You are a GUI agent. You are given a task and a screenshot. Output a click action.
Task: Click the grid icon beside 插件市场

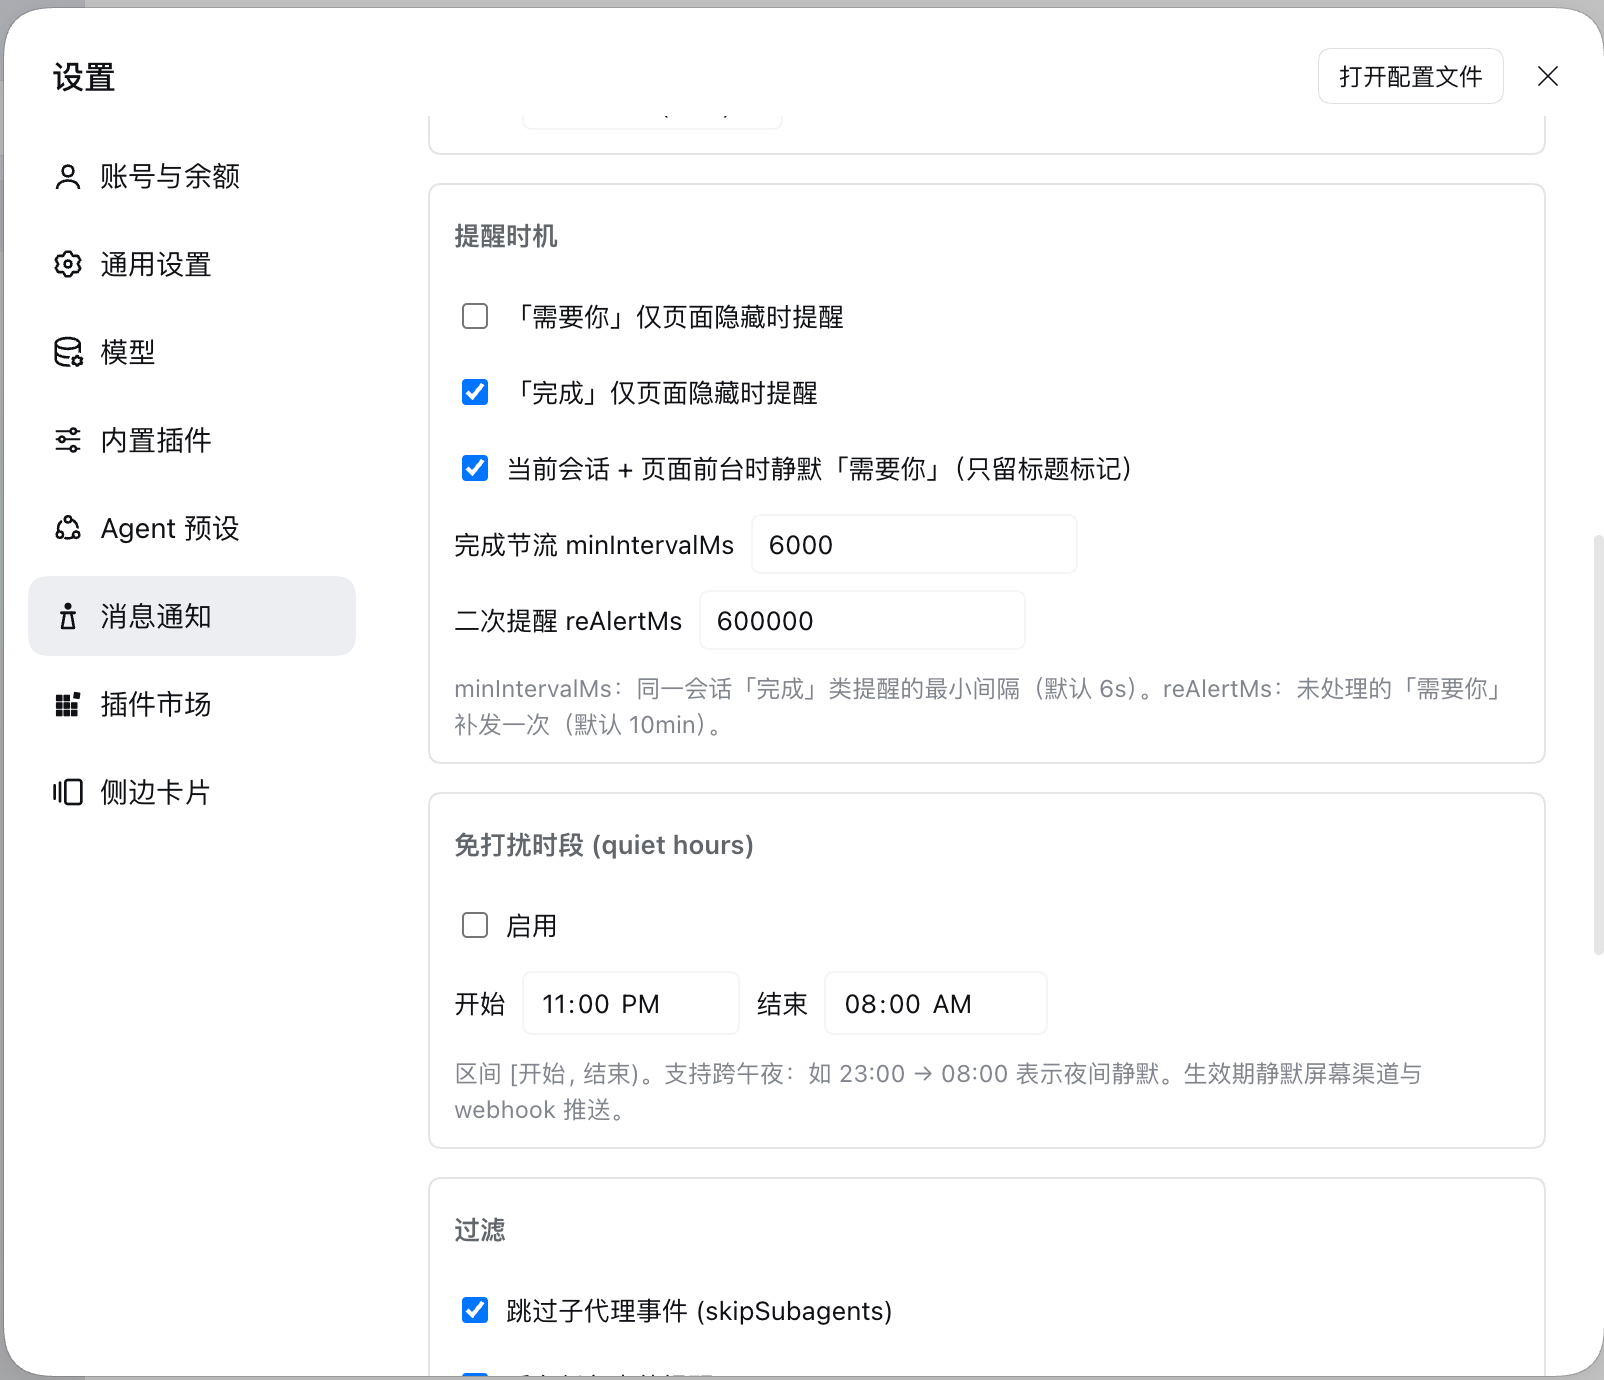click(68, 705)
